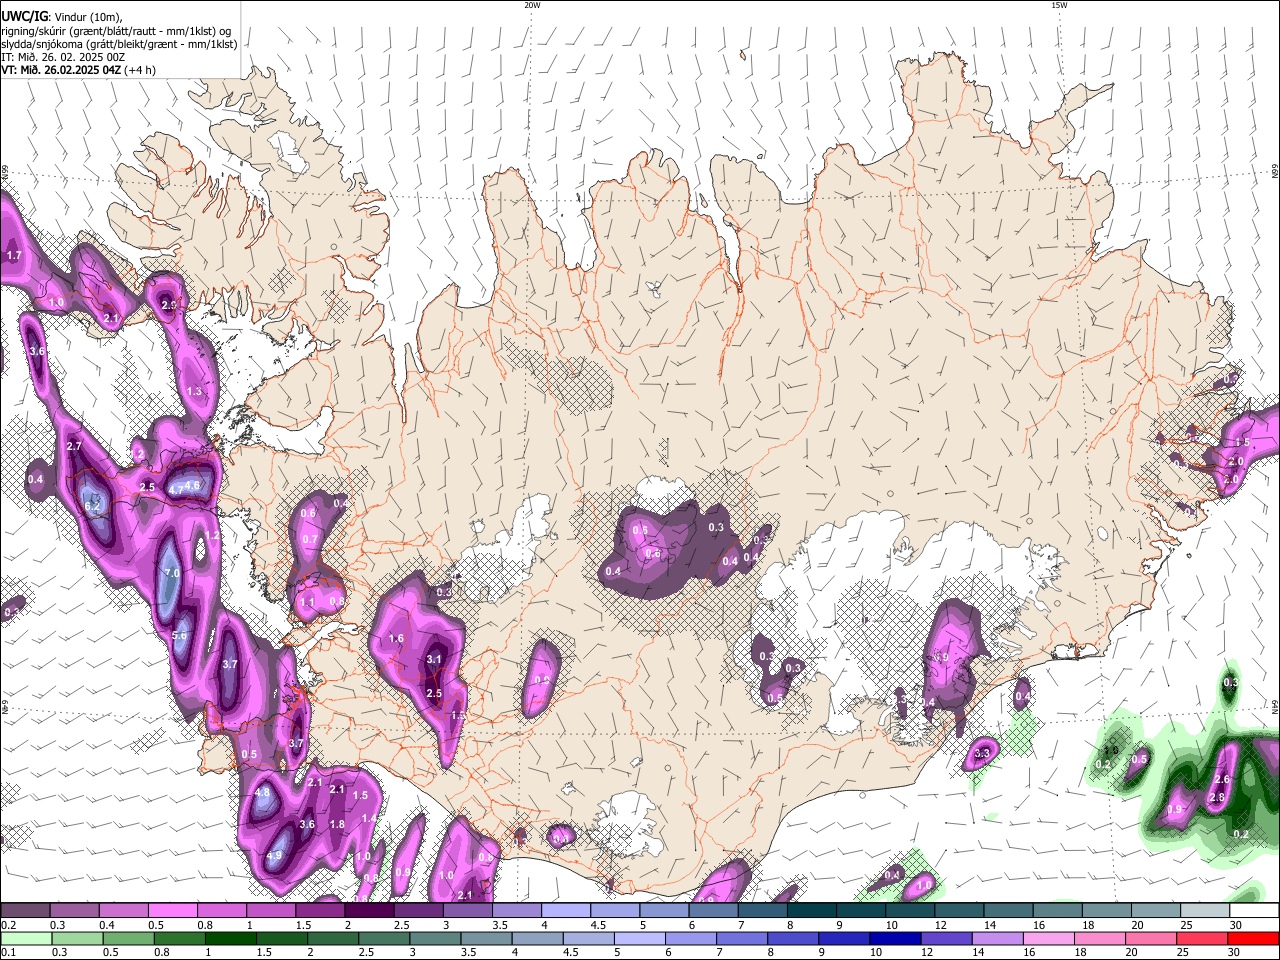Pick the light lavender 4 snow-scale swatch
The width and height of the screenshot is (1280, 960).
566,911
